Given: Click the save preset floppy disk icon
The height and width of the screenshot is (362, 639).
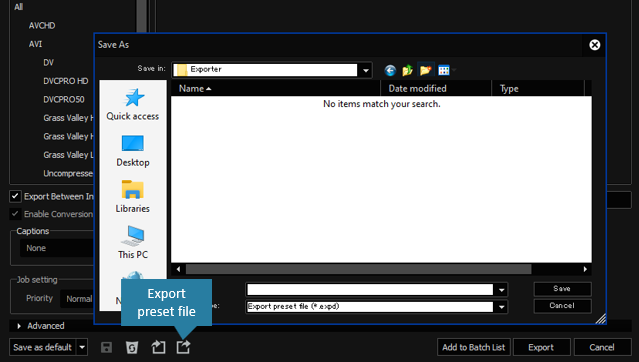Looking at the screenshot, I should tap(106, 347).
